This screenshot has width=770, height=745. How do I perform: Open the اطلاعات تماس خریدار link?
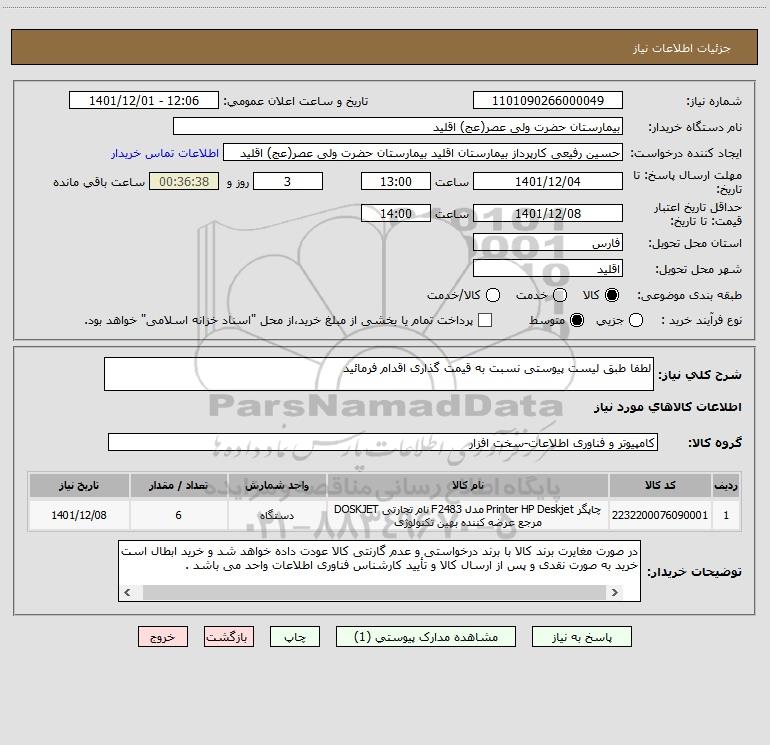(165, 153)
